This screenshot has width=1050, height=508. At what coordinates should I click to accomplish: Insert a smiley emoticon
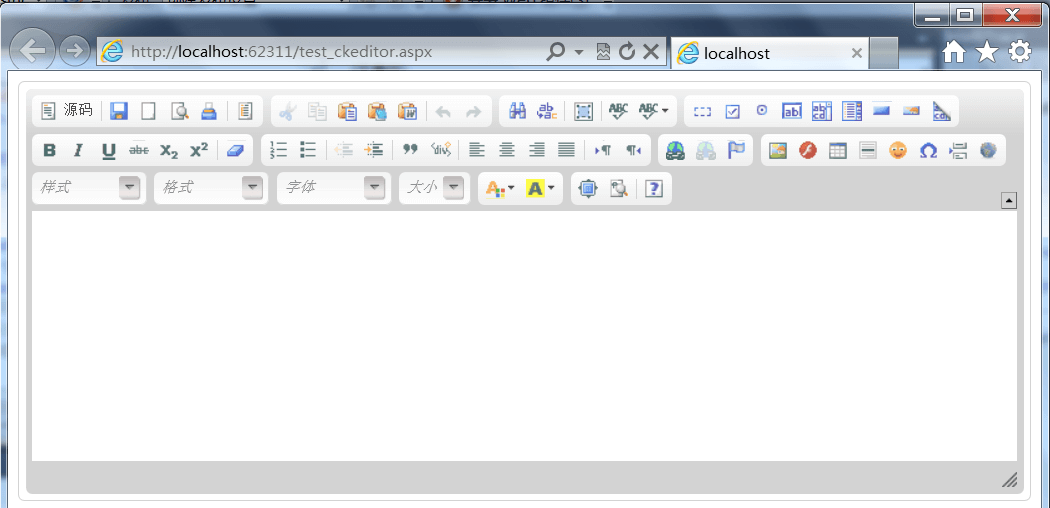coord(898,150)
